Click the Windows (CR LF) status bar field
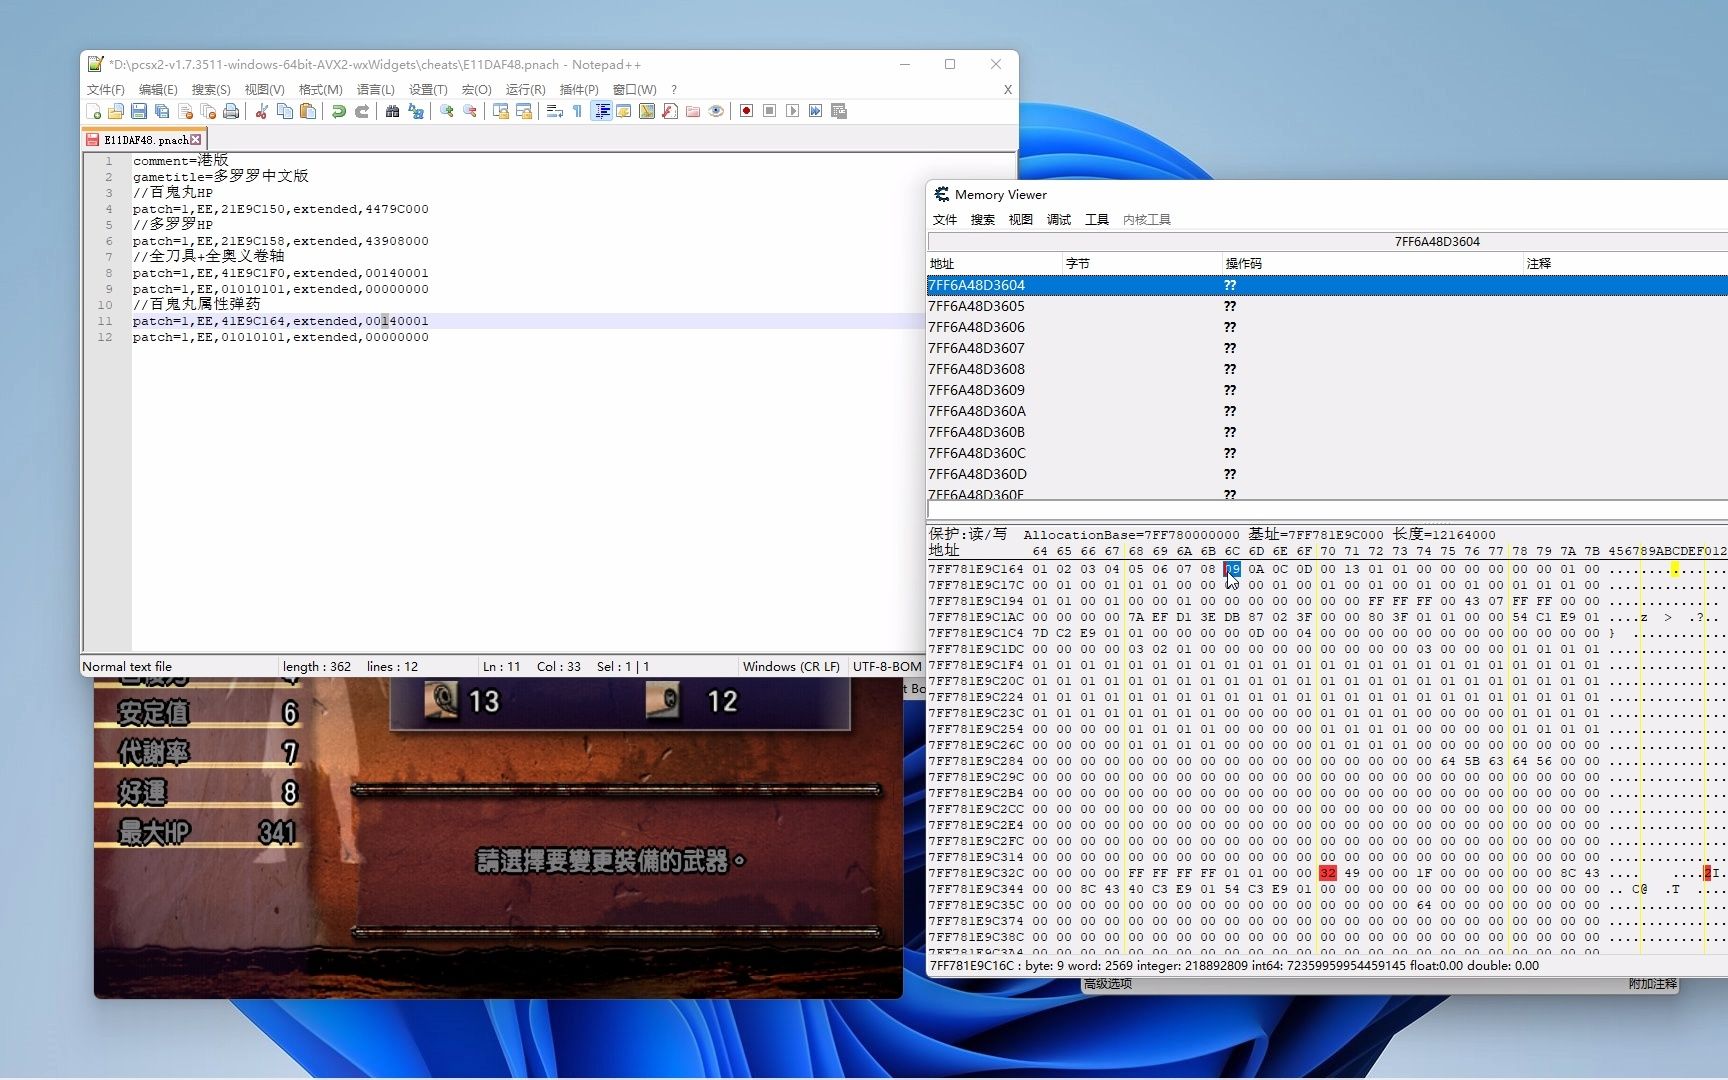The width and height of the screenshot is (1728, 1080). (x=791, y=667)
